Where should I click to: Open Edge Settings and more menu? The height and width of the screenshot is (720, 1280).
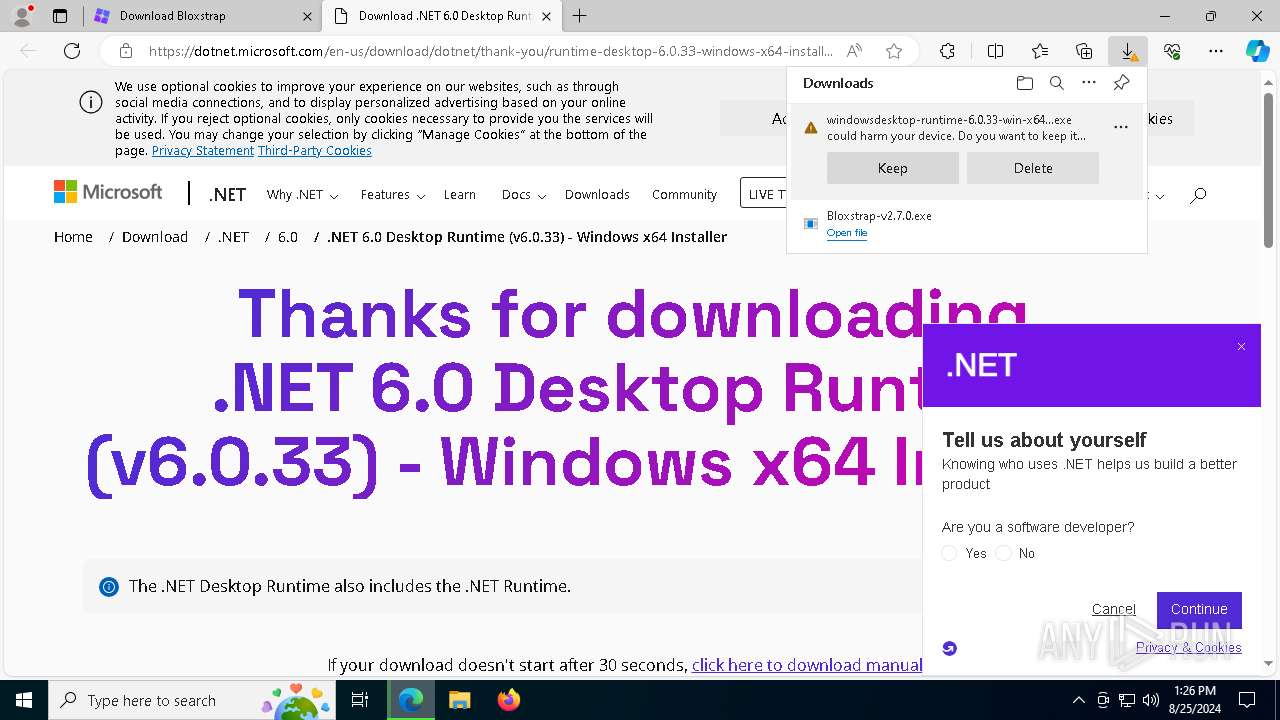point(1216,51)
